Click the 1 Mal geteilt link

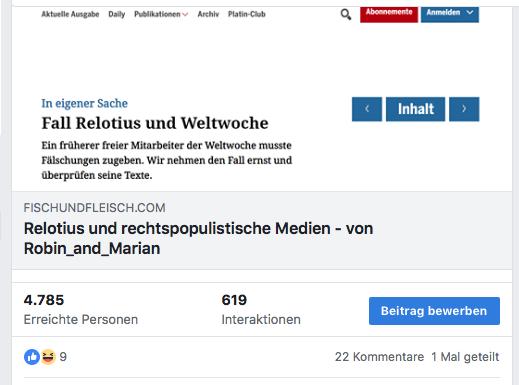[x=465, y=357]
